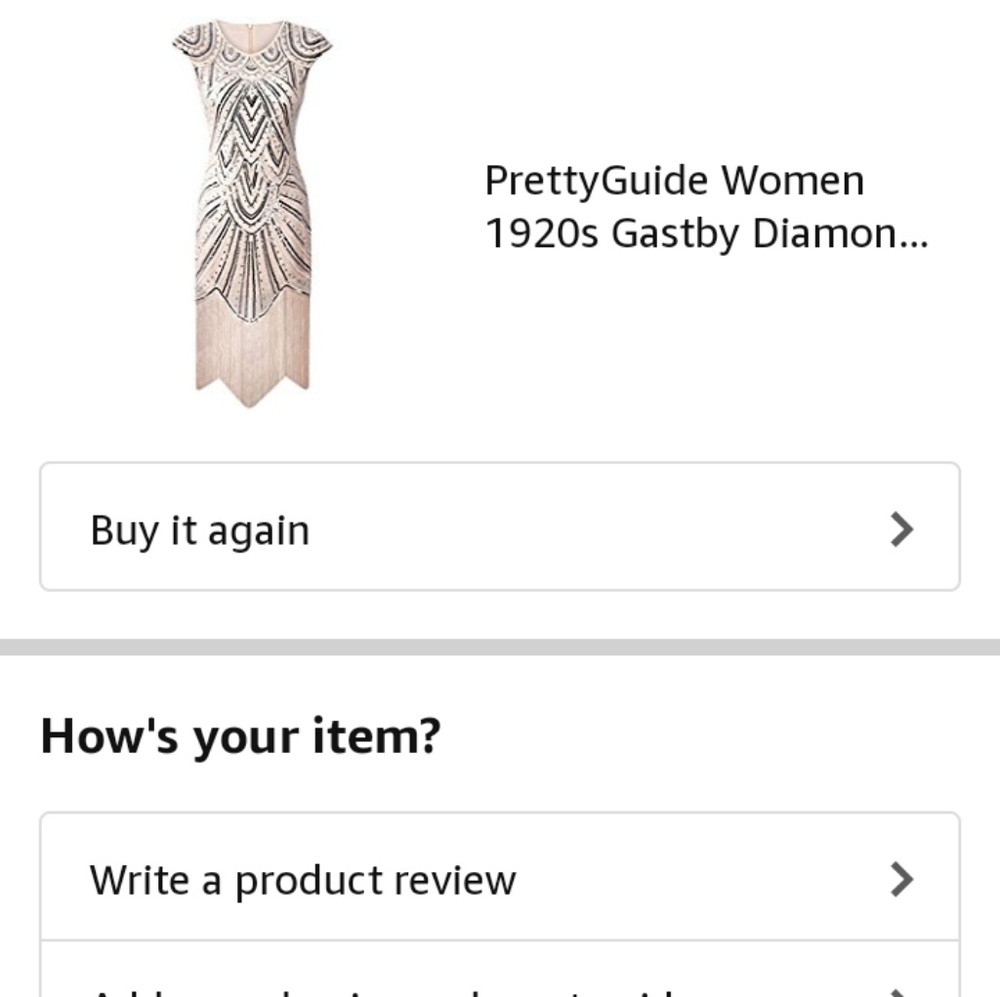Viewport: 1000px width, 997px height.
Task: Click the chevron beside Write a product review
Action: 899,879
